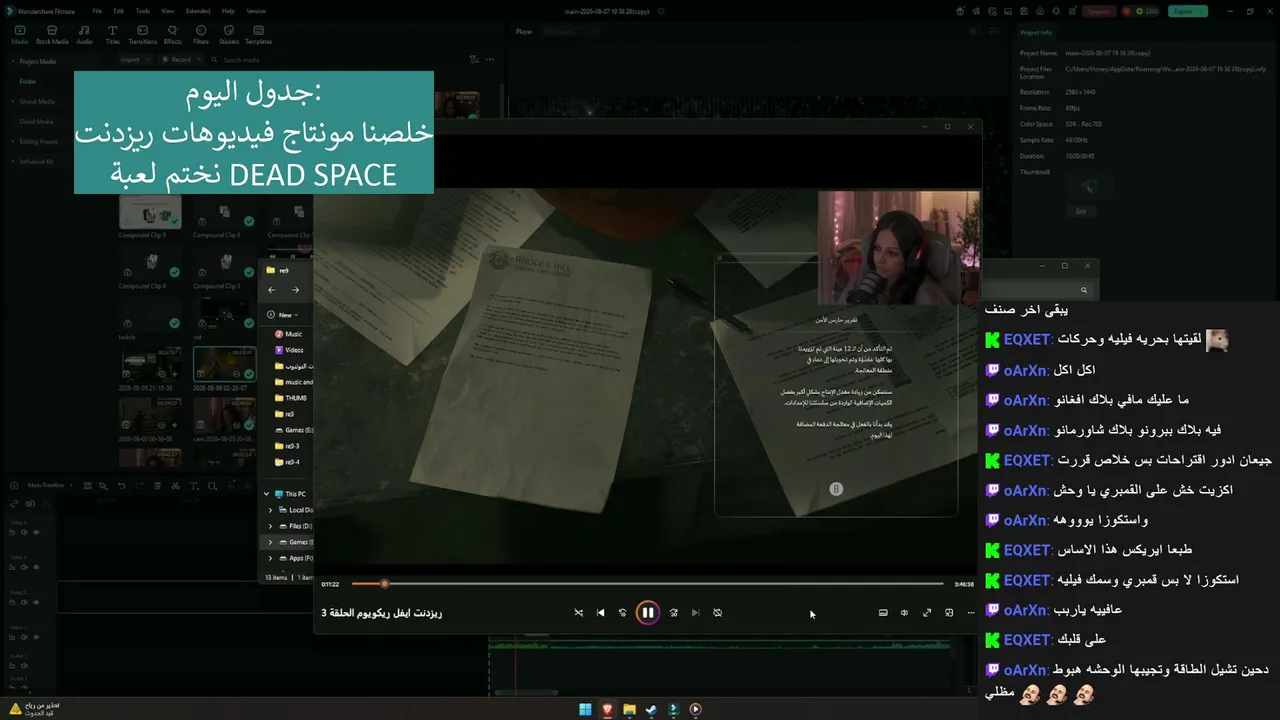The height and width of the screenshot is (720, 1280).
Task: Open media filter options in Filmora
Action: tap(475, 60)
